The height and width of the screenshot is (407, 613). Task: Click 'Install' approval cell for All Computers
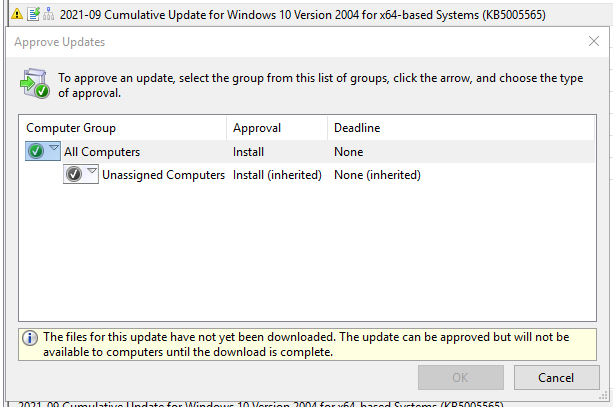(248, 152)
